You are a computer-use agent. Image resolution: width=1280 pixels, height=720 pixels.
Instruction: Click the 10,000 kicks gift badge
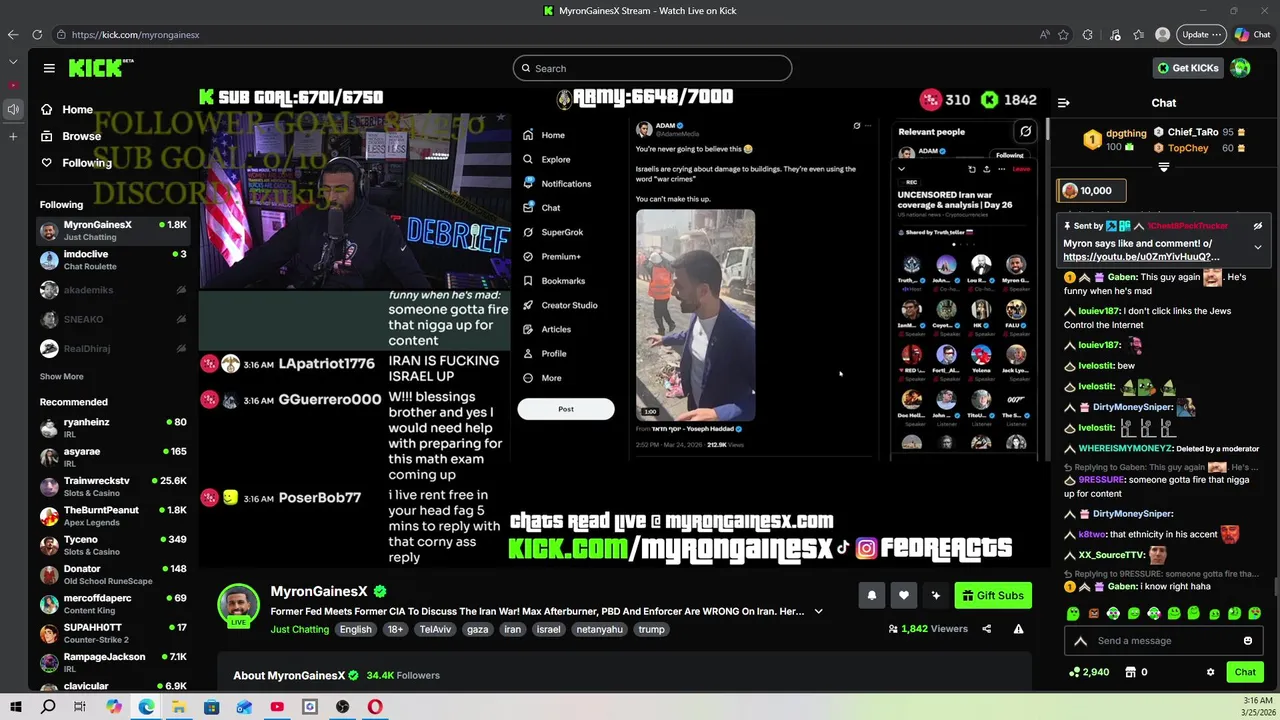pos(1092,190)
